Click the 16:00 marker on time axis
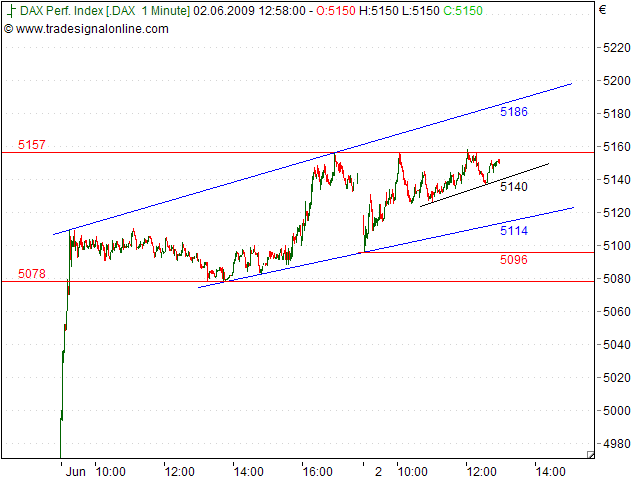640x480 pixels. pyautogui.click(x=316, y=469)
